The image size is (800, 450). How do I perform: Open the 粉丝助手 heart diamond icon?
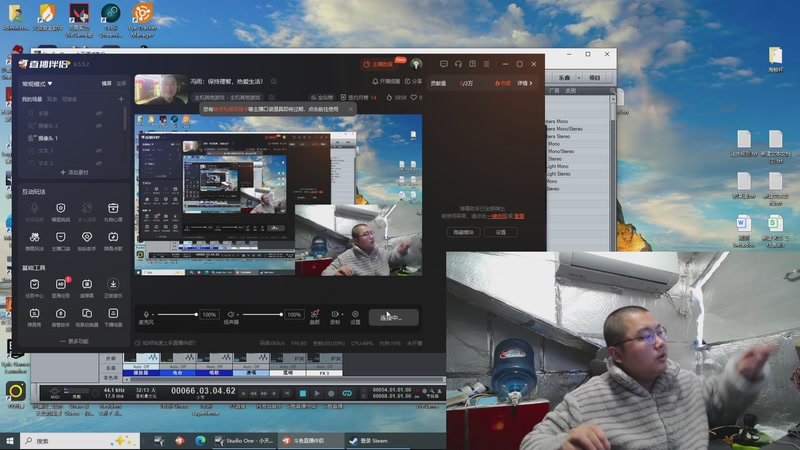pos(87,237)
